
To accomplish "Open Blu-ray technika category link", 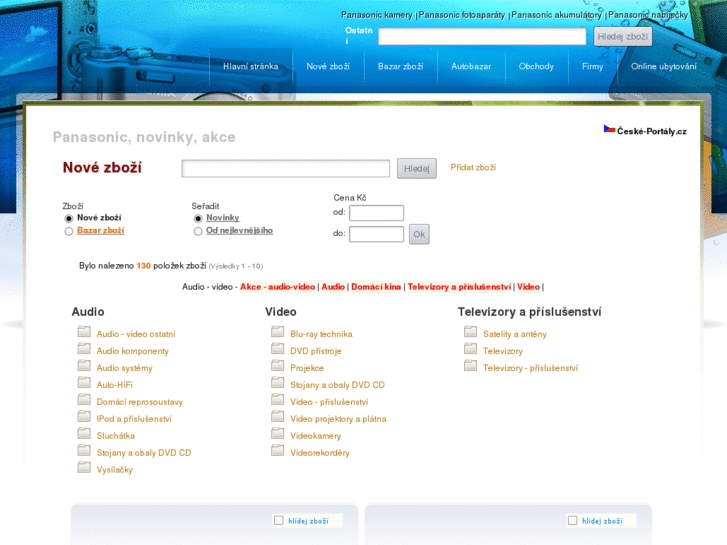I will pyautogui.click(x=321, y=334).
